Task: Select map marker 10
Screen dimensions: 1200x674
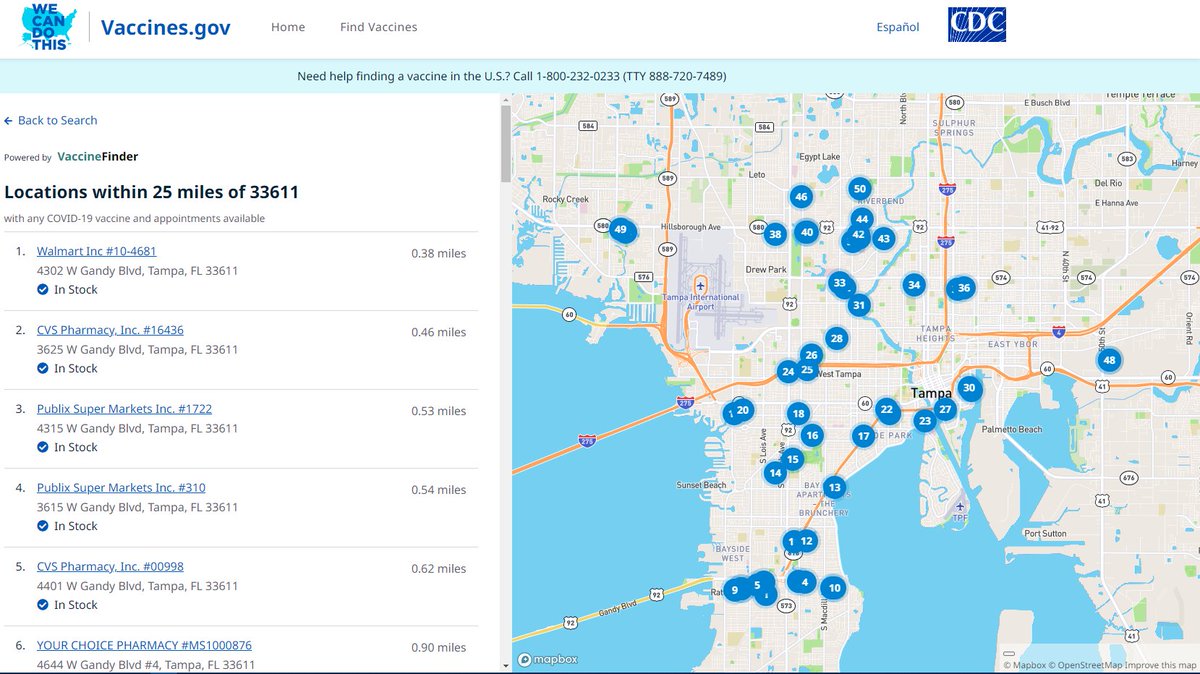Action: (x=834, y=588)
